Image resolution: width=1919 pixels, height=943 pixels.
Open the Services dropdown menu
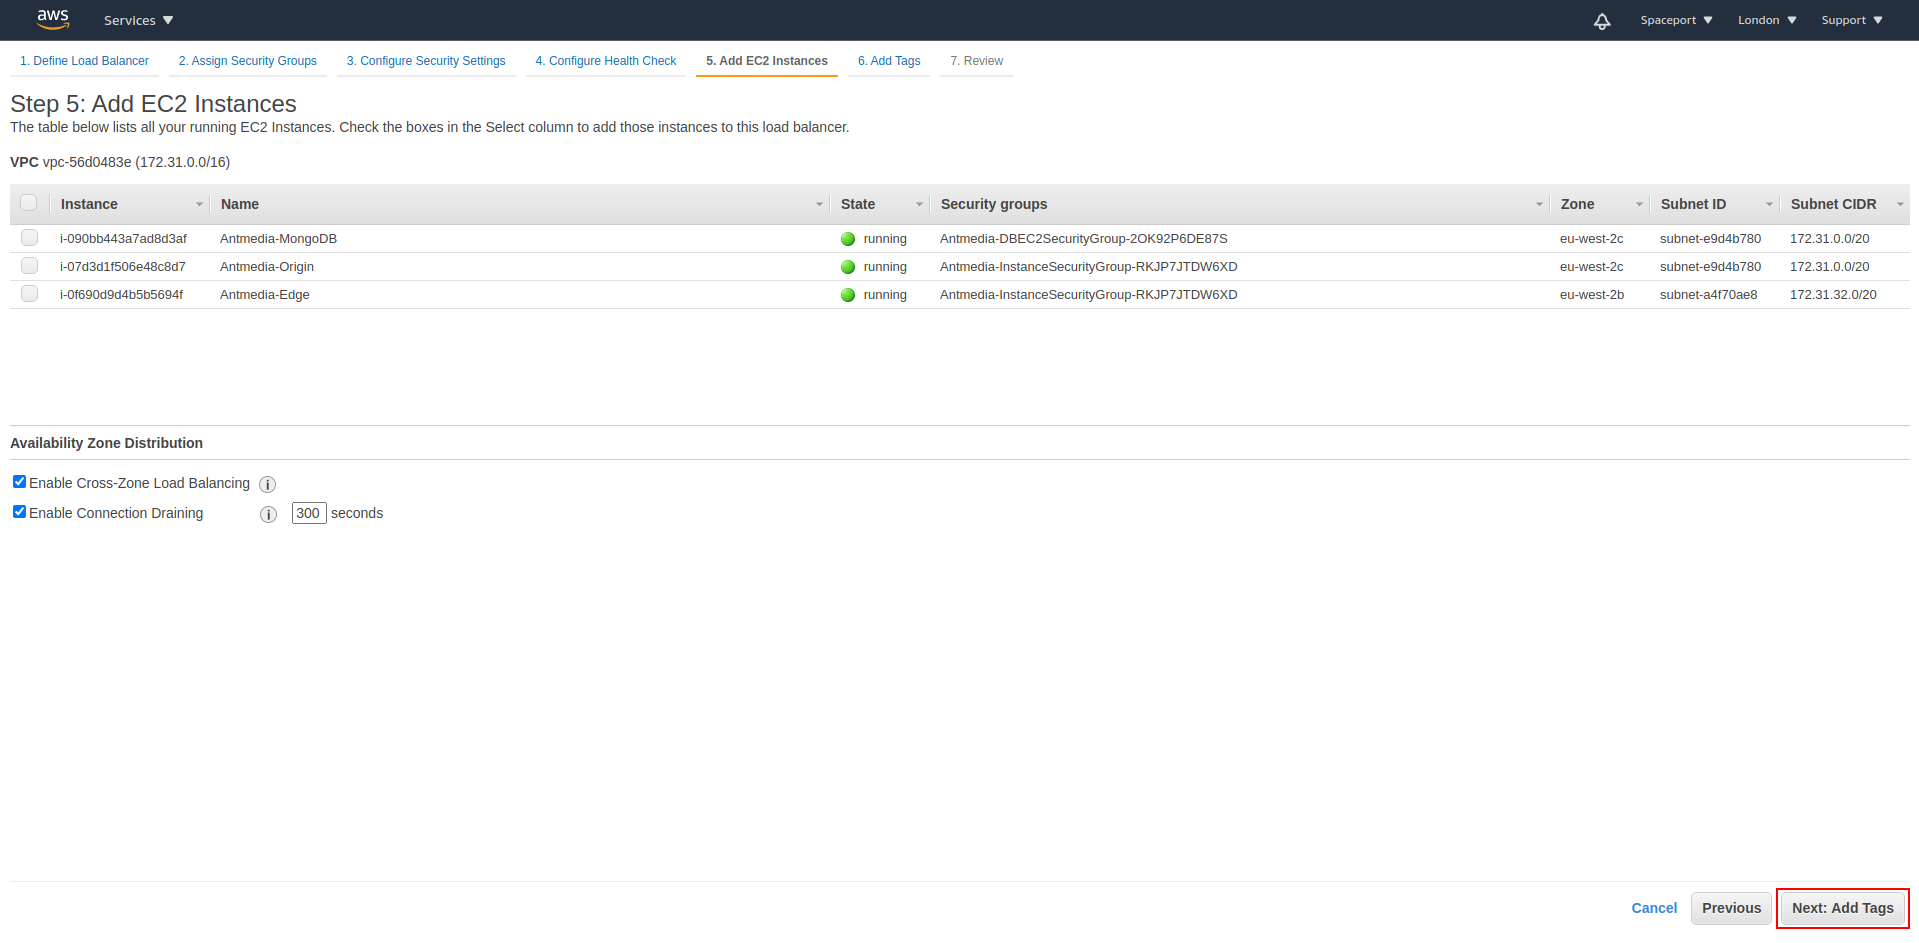pos(138,20)
